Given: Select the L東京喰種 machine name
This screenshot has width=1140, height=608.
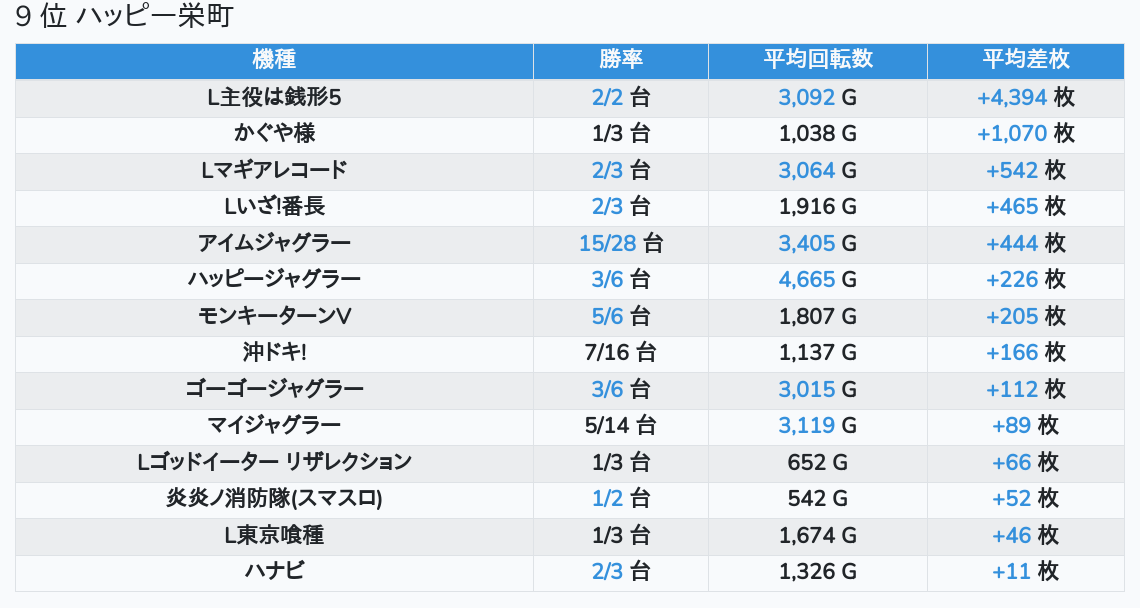Looking at the screenshot, I should coord(274,536).
